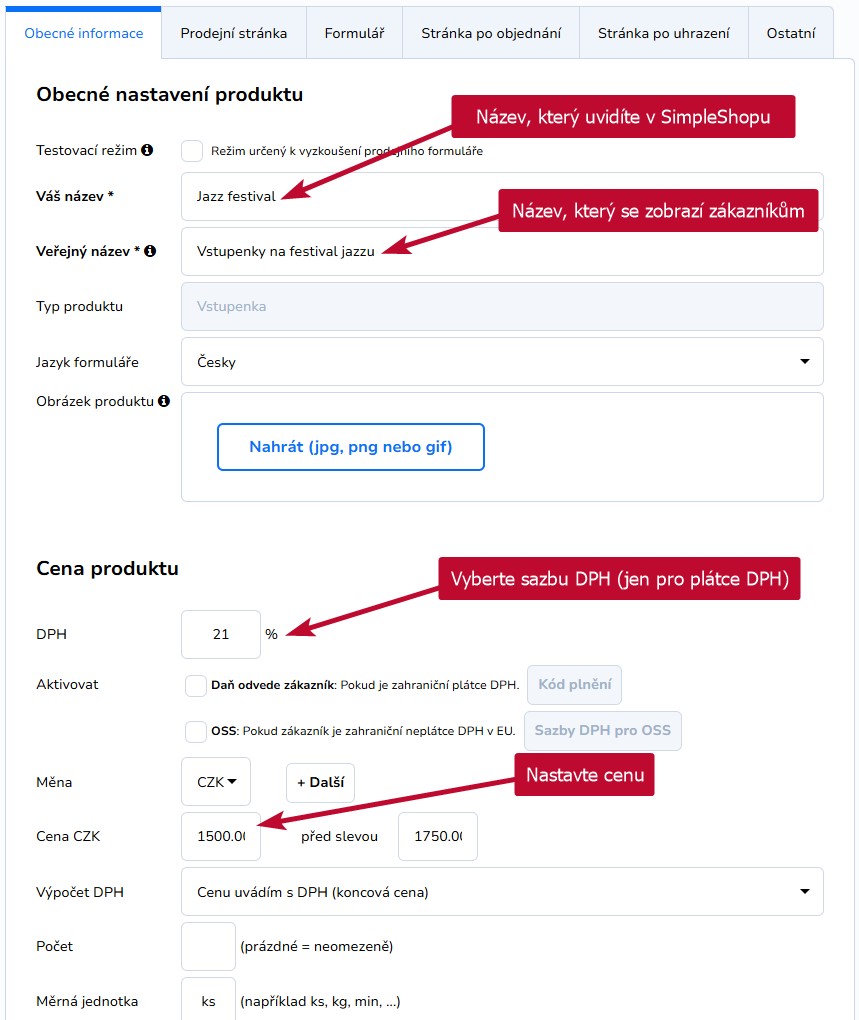
Task: Check the OSS checkbox
Action: point(196,731)
